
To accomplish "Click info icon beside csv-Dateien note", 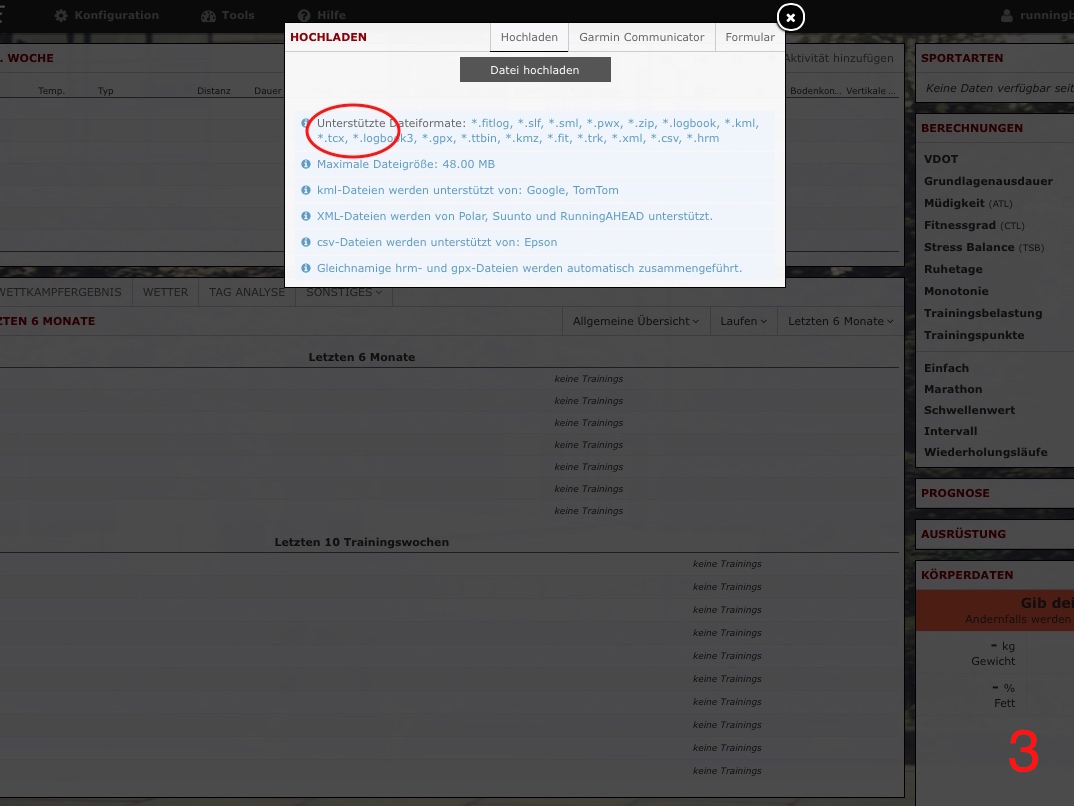I will pyautogui.click(x=306, y=242).
